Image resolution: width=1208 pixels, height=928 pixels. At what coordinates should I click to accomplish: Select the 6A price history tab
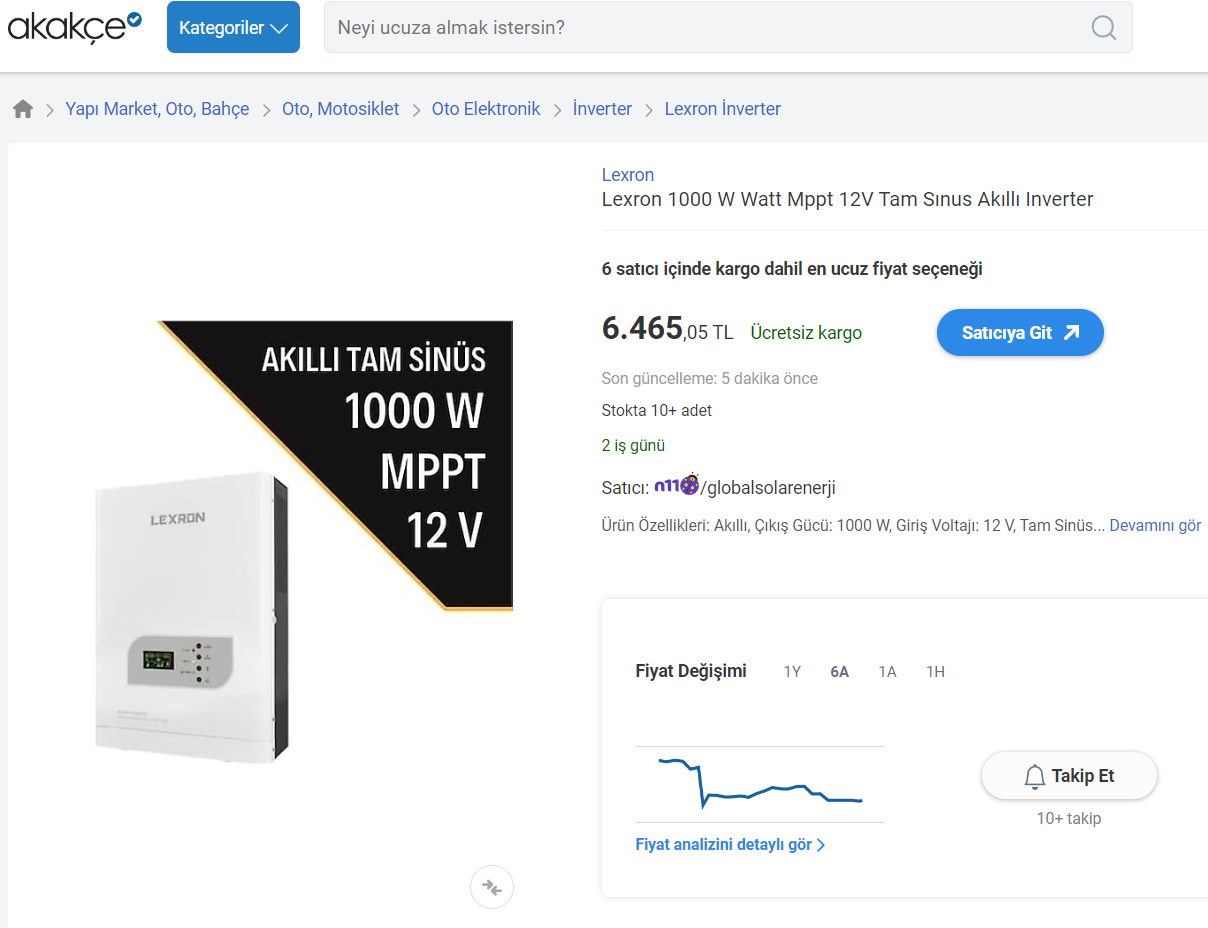point(839,672)
